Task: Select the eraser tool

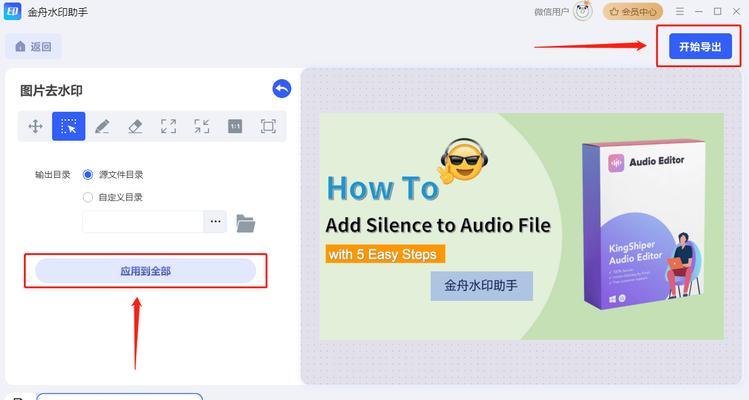Action: [135, 127]
